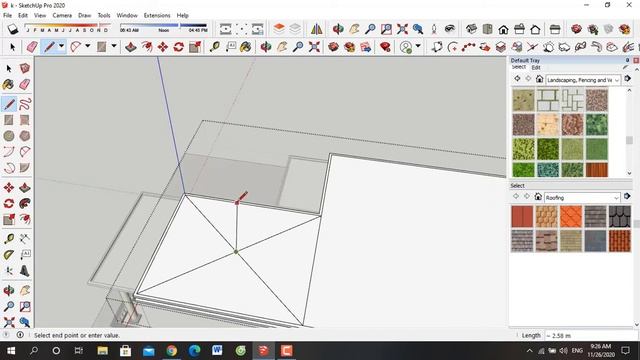Select the Protractor tool
The width and height of the screenshot is (640, 360).
coord(9,255)
